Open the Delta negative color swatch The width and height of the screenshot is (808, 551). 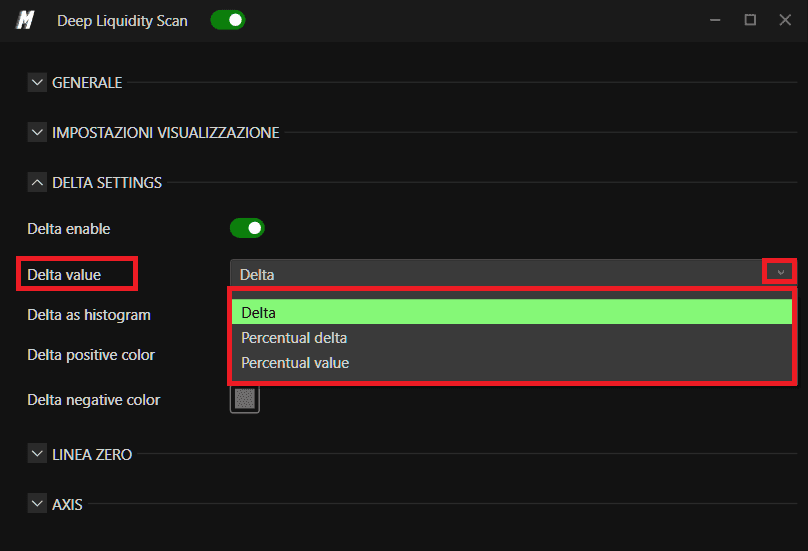pos(245,398)
